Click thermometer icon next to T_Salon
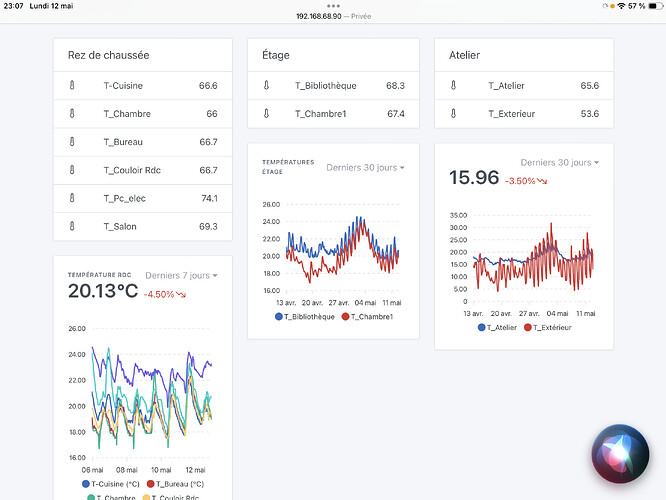 pyautogui.click(x=72, y=227)
